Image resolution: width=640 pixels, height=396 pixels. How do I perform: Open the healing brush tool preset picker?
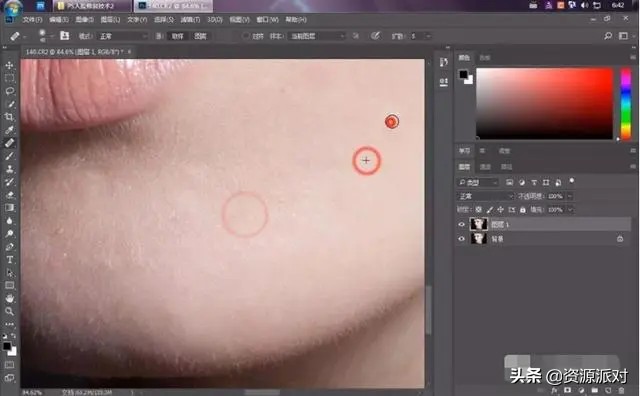pyautogui.click(x=17, y=36)
